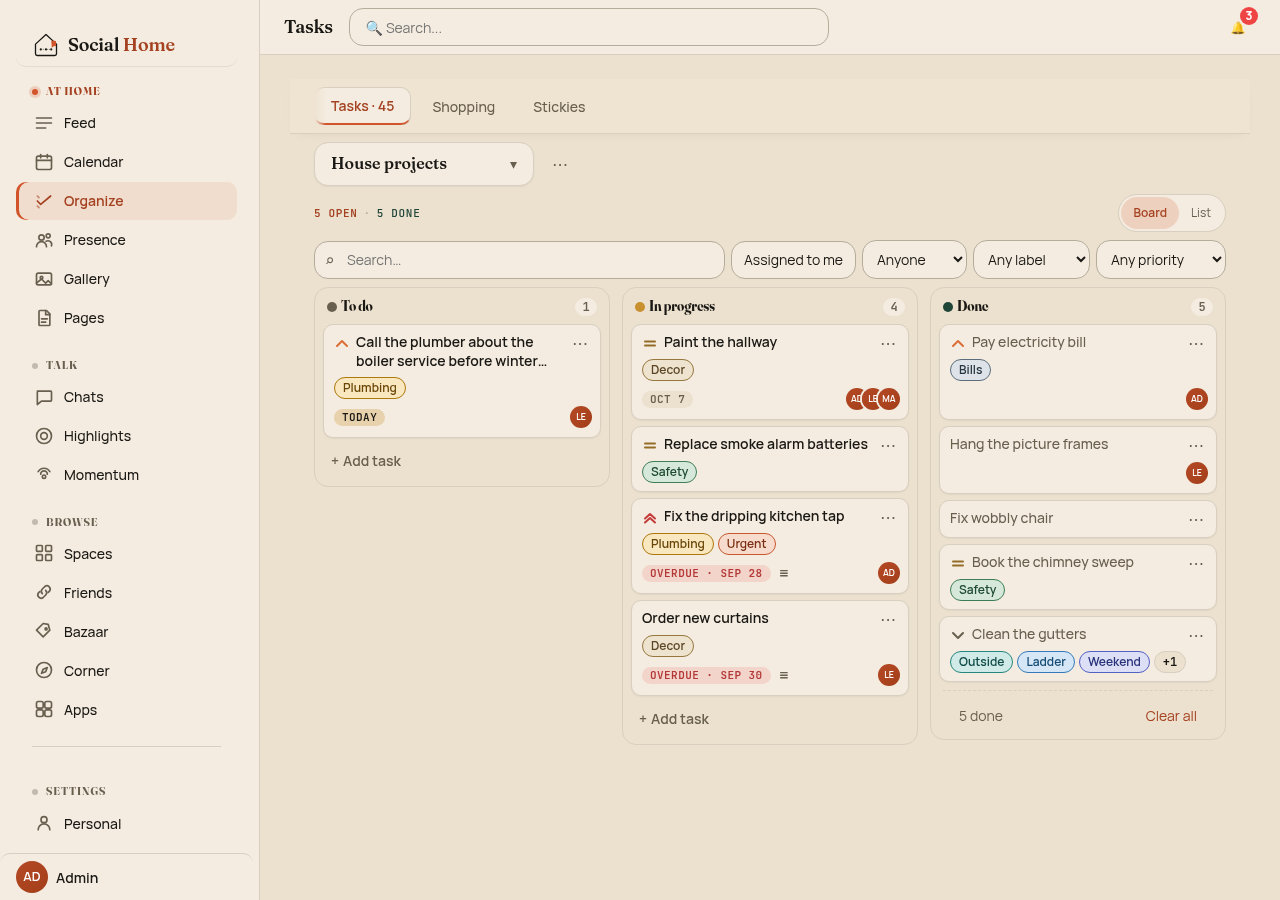Go to Calendar in the sidebar
Image resolution: width=1280 pixels, height=900 pixels.
coord(126,162)
